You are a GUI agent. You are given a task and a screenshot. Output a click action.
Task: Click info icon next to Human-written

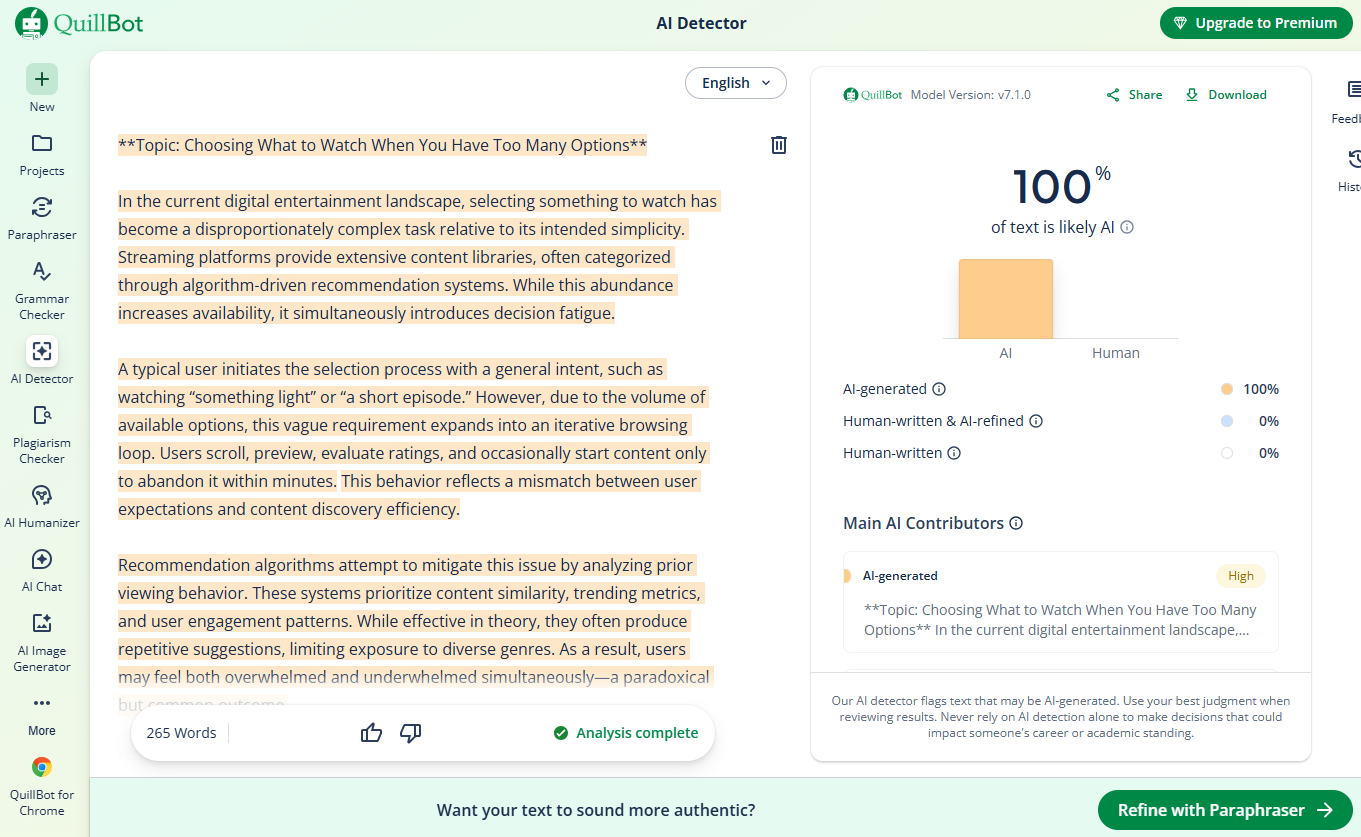(x=954, y=453)
